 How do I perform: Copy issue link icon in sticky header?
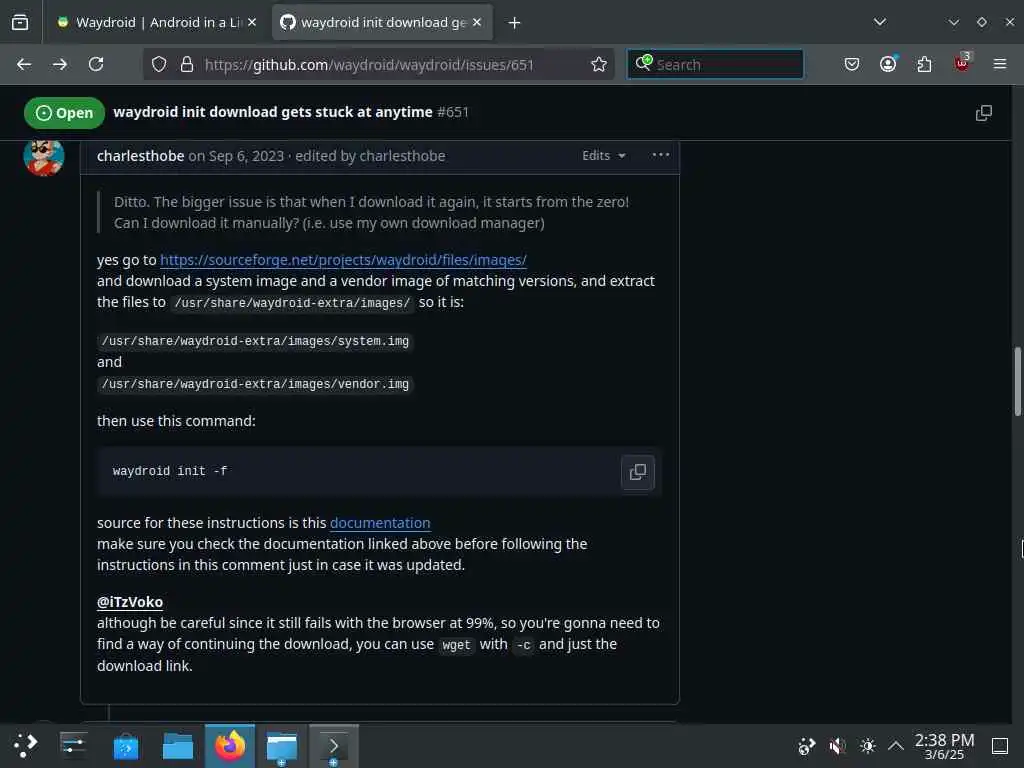click(x=984, y=113)
